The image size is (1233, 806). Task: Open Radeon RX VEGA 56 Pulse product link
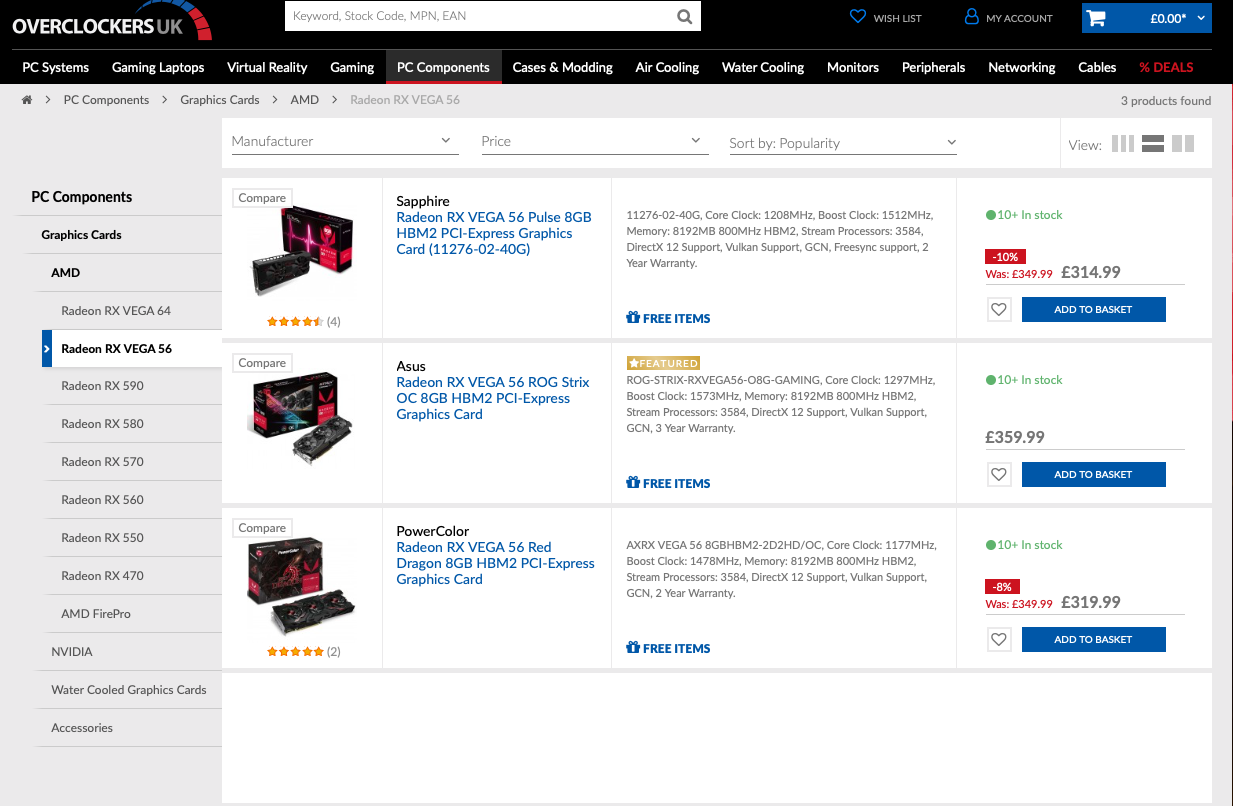coord(494,233)
